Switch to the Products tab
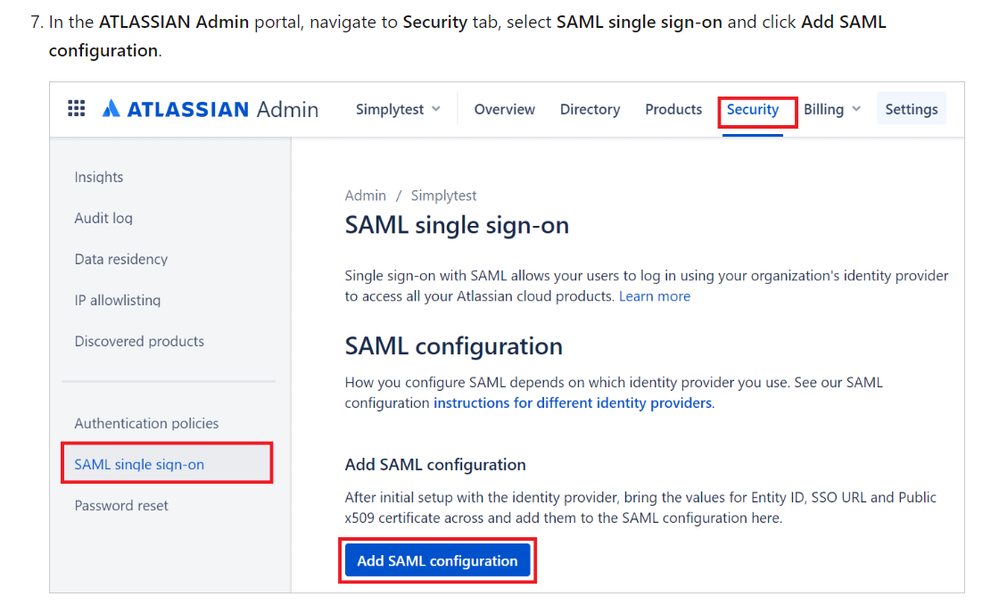 [x=673, y=110]
